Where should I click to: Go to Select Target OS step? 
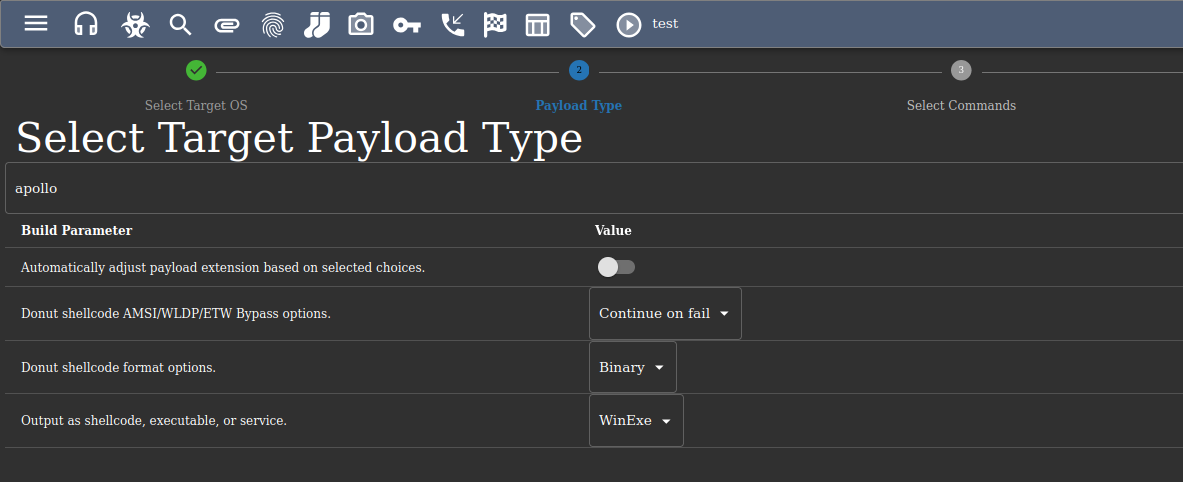pyautogui.click(x=196, y=105)
